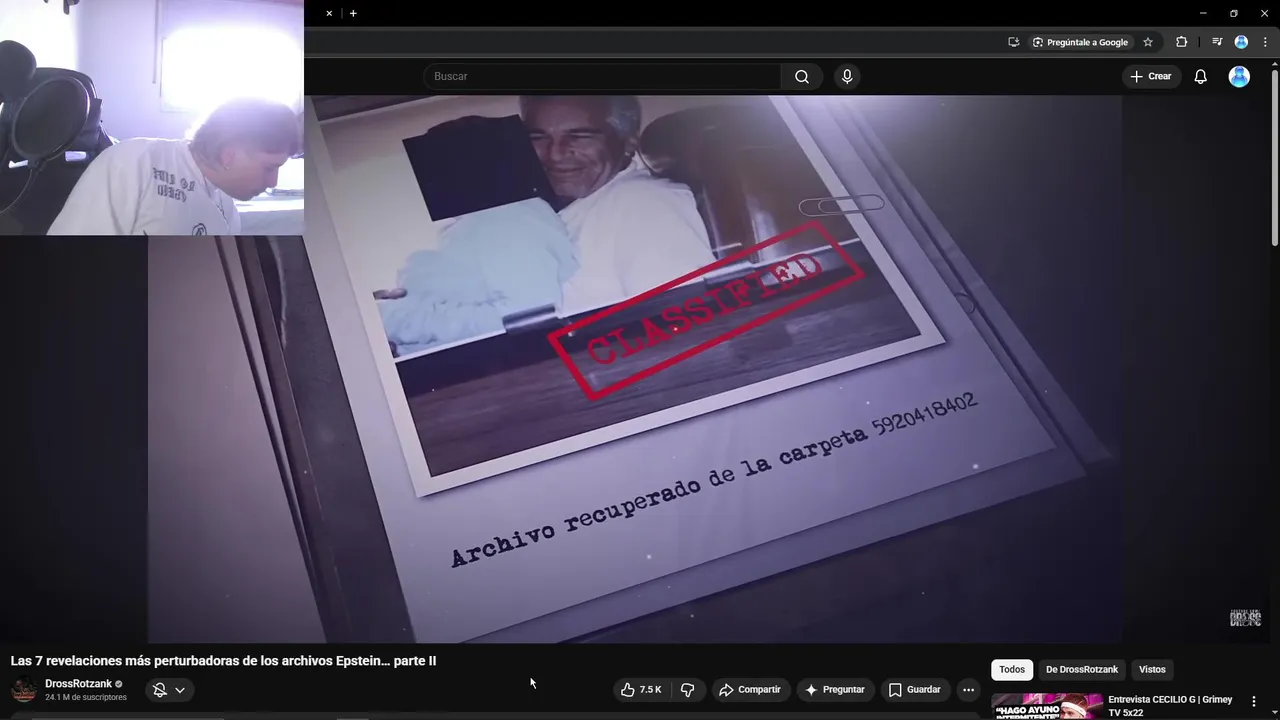Select the Todos filter chip
The width and height of the screenshot is (1280, 720).
1012,670
